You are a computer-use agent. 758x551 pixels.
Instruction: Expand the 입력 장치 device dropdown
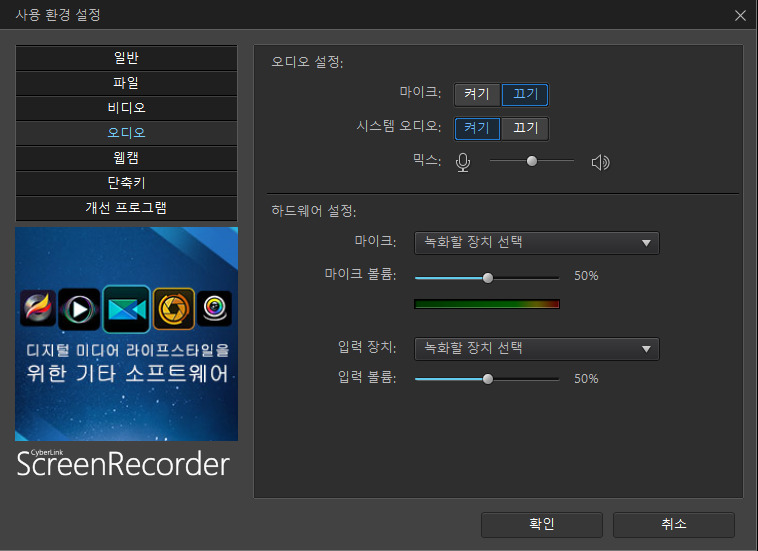537,349
